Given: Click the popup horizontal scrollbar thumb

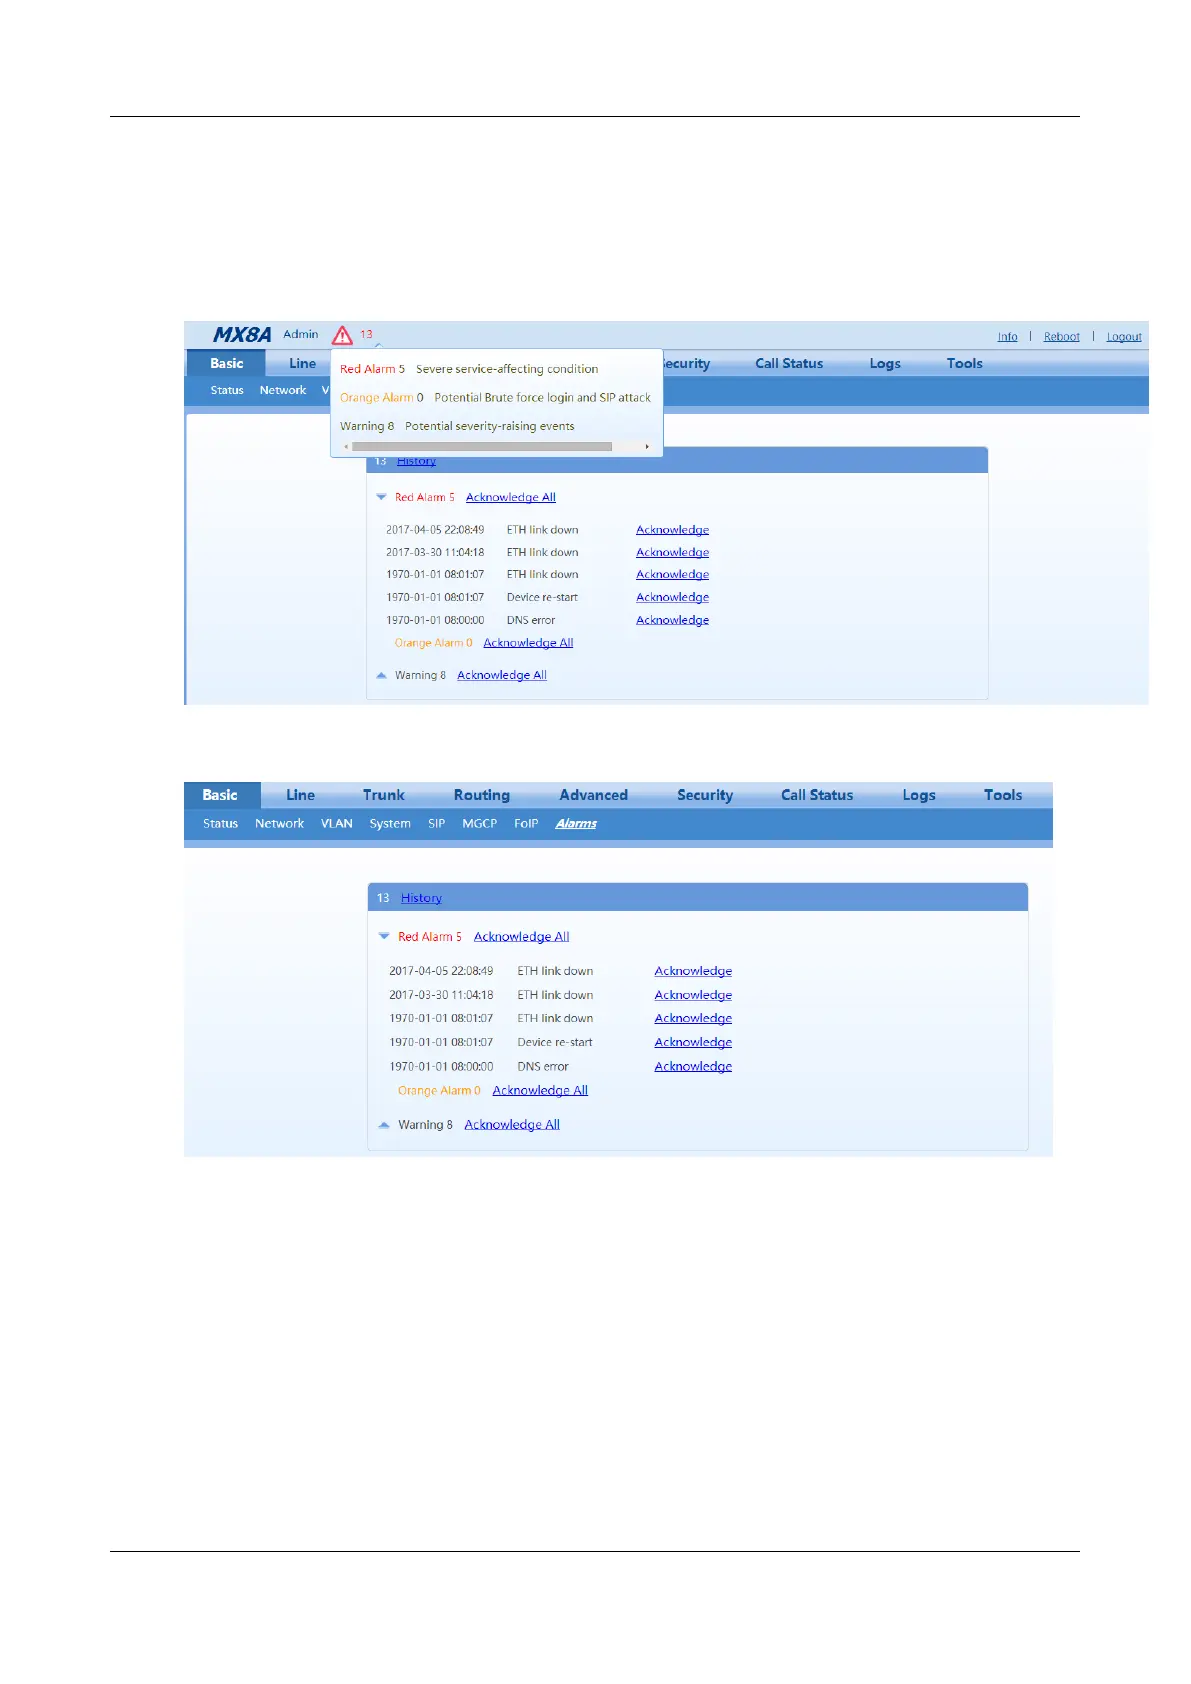Looking at the screenshot, I should [x=482, y=447].
